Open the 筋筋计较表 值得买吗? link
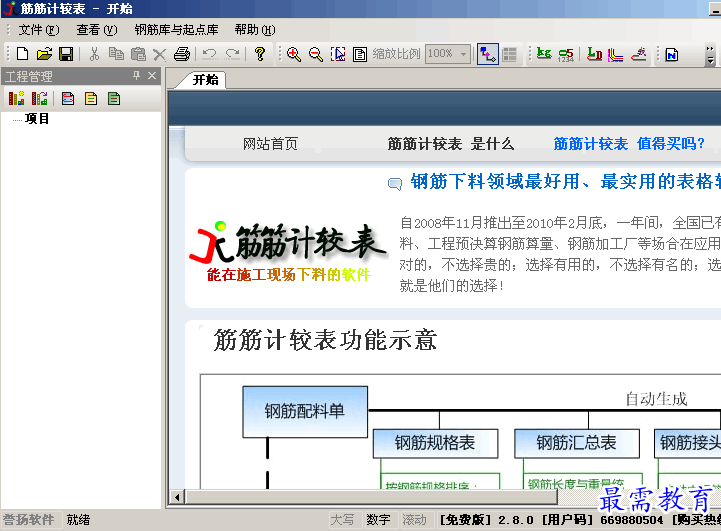 (629, 144)
